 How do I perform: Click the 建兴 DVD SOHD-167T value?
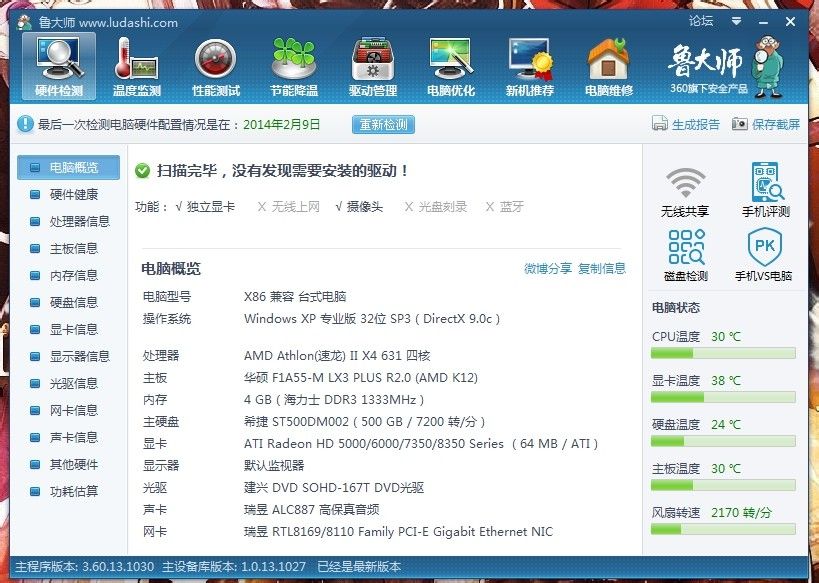(334, 488)
